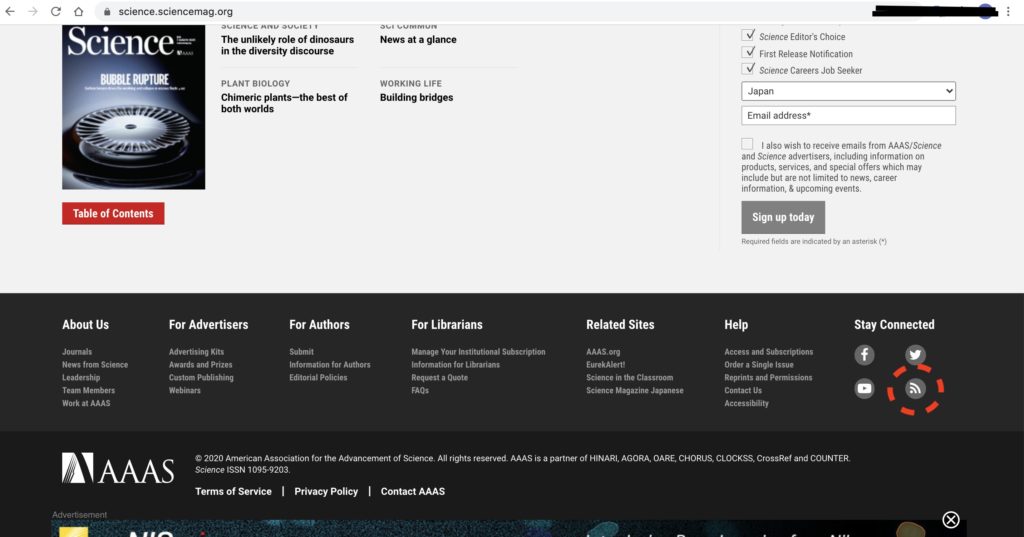
Task: Open Advertising Kits link
Action: click(197, 351)
